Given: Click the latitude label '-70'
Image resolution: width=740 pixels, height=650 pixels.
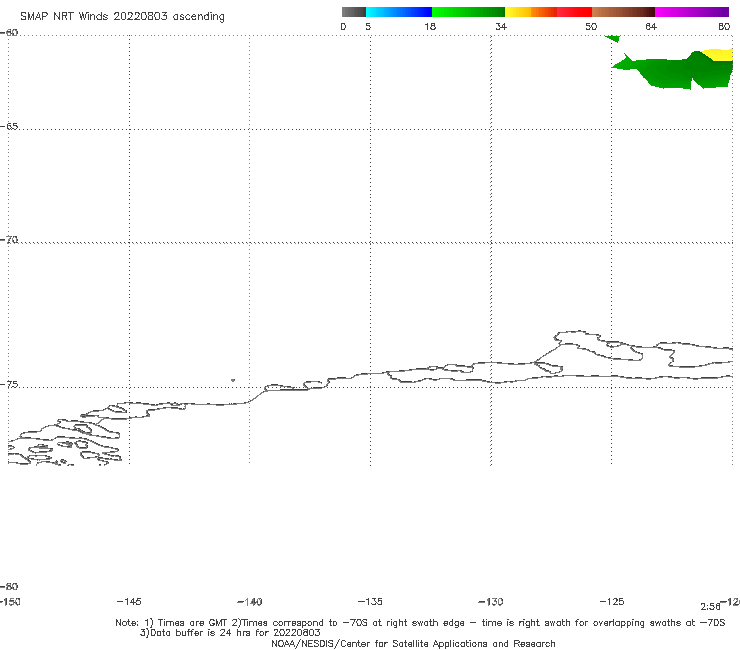Looking at the screenshot, I should 9,240.
